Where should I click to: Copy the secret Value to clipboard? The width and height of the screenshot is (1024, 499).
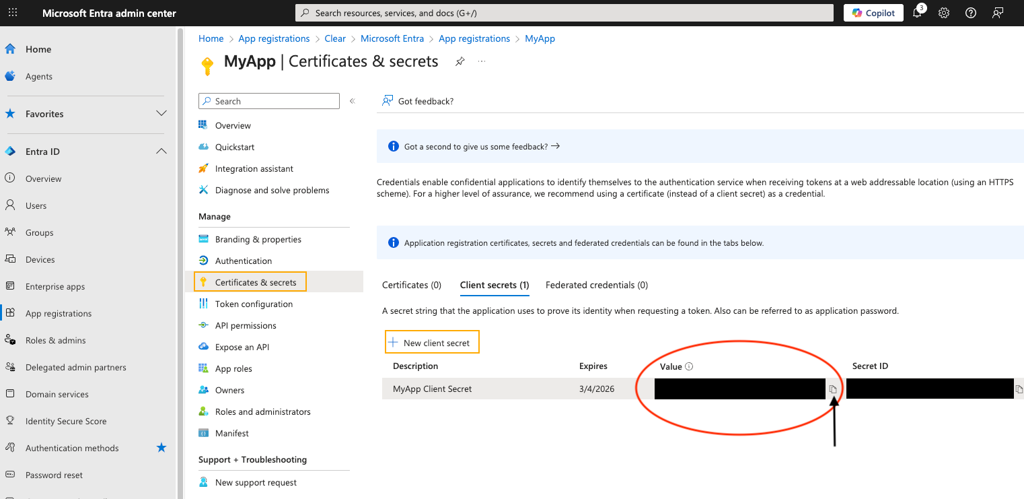pyautogui.click(x=833, y=389)
